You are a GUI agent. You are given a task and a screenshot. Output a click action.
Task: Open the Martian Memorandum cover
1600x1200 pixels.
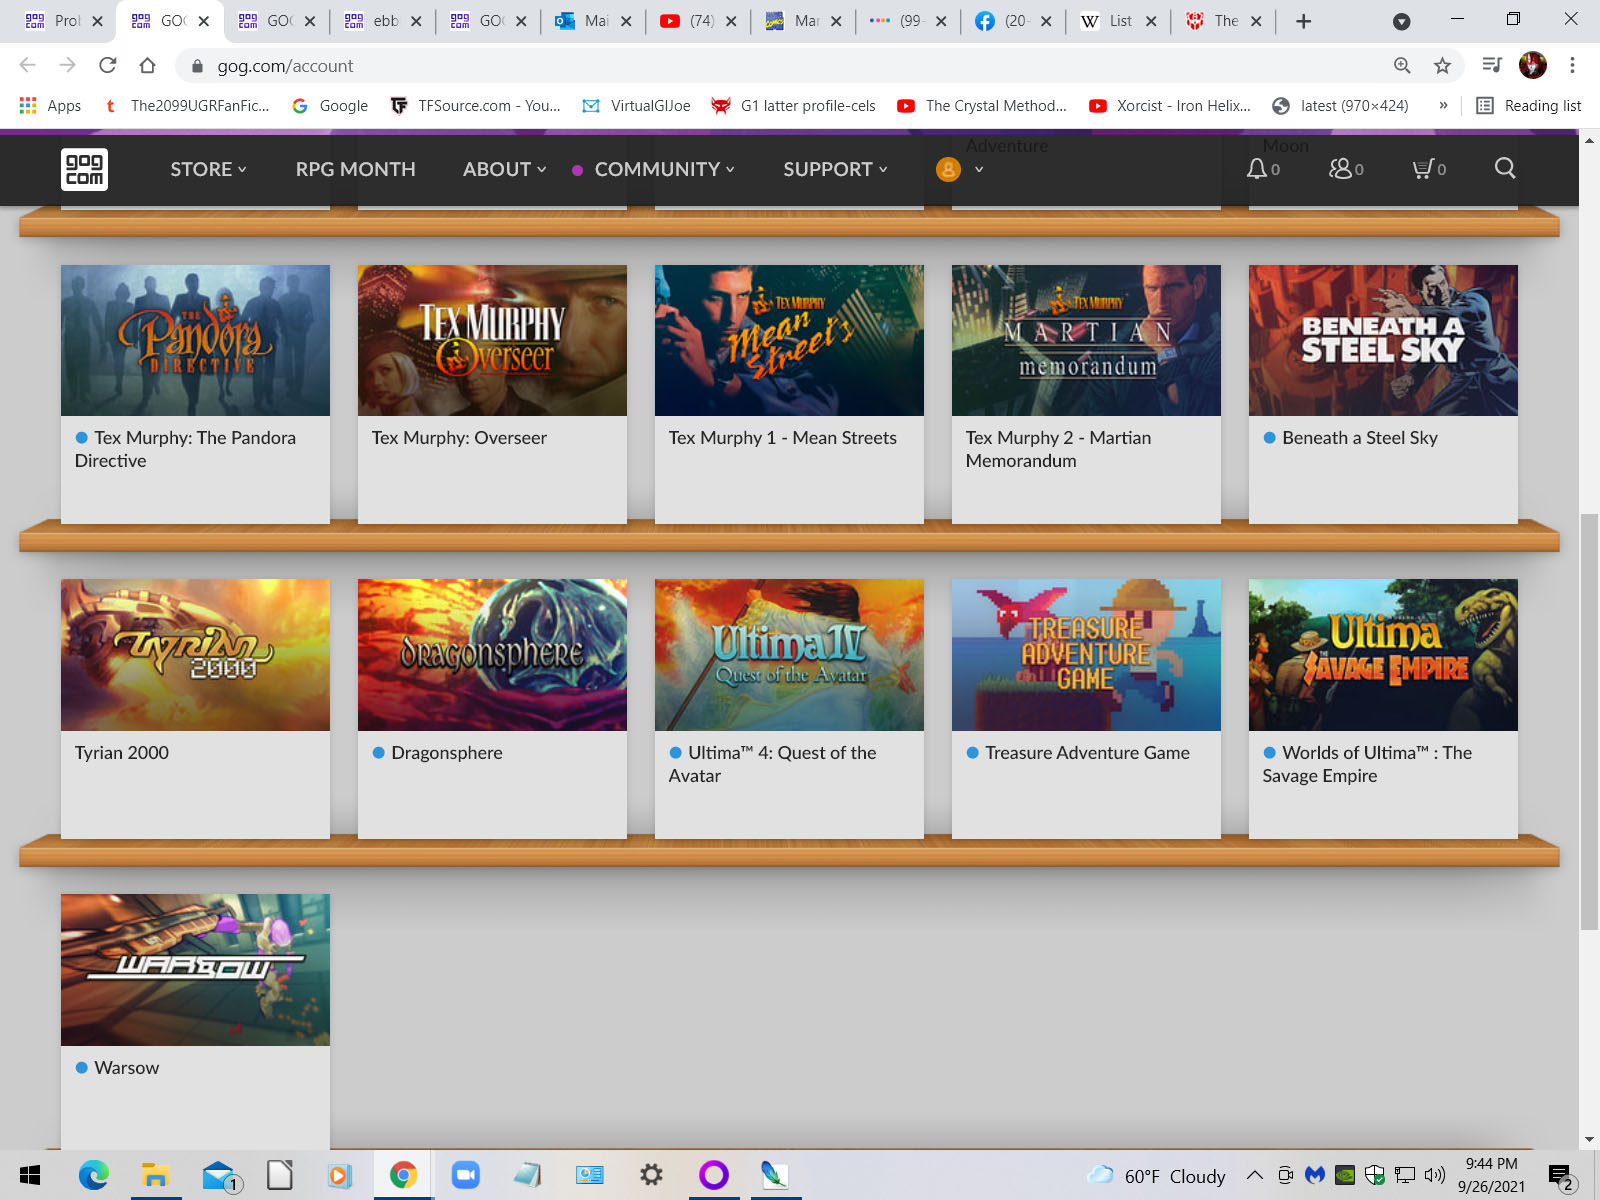point(1086,340)
